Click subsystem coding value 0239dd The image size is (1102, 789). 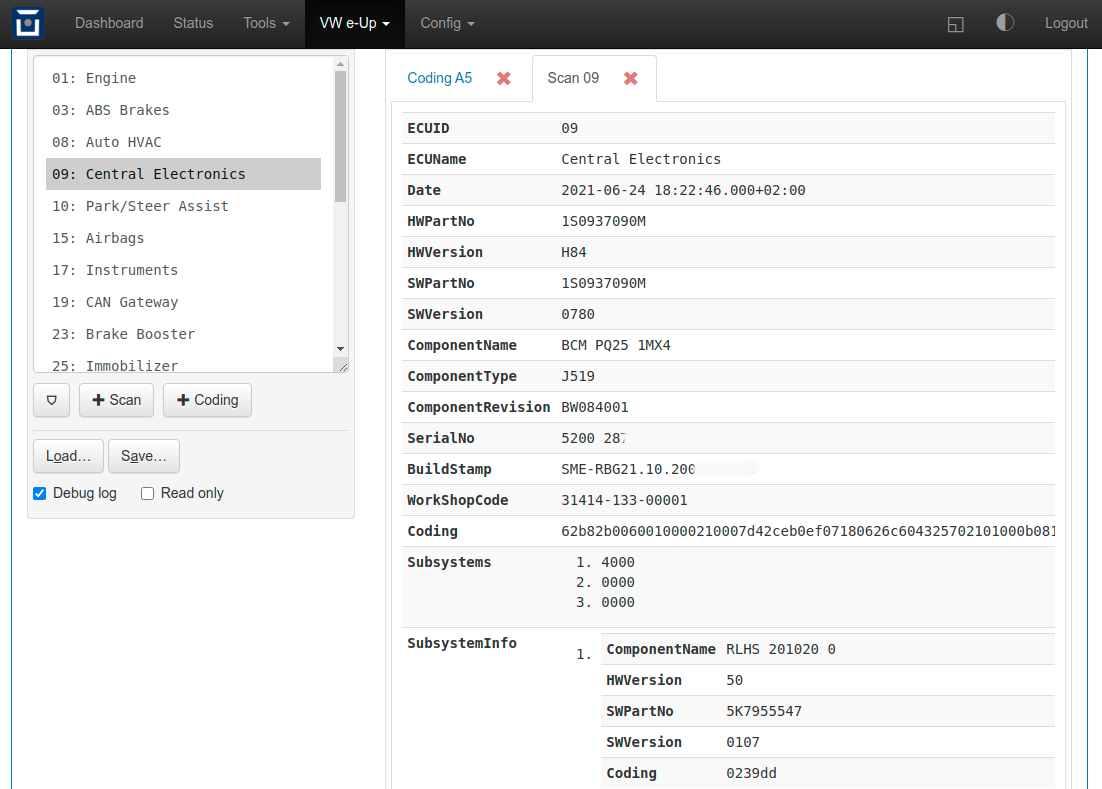tap(751, 774)
